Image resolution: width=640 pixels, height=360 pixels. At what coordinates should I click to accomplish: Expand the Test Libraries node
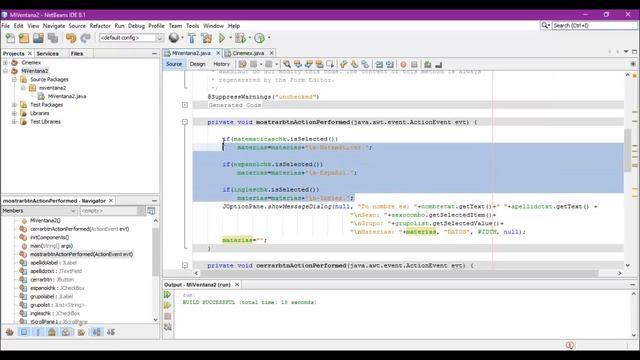point(14,122)
